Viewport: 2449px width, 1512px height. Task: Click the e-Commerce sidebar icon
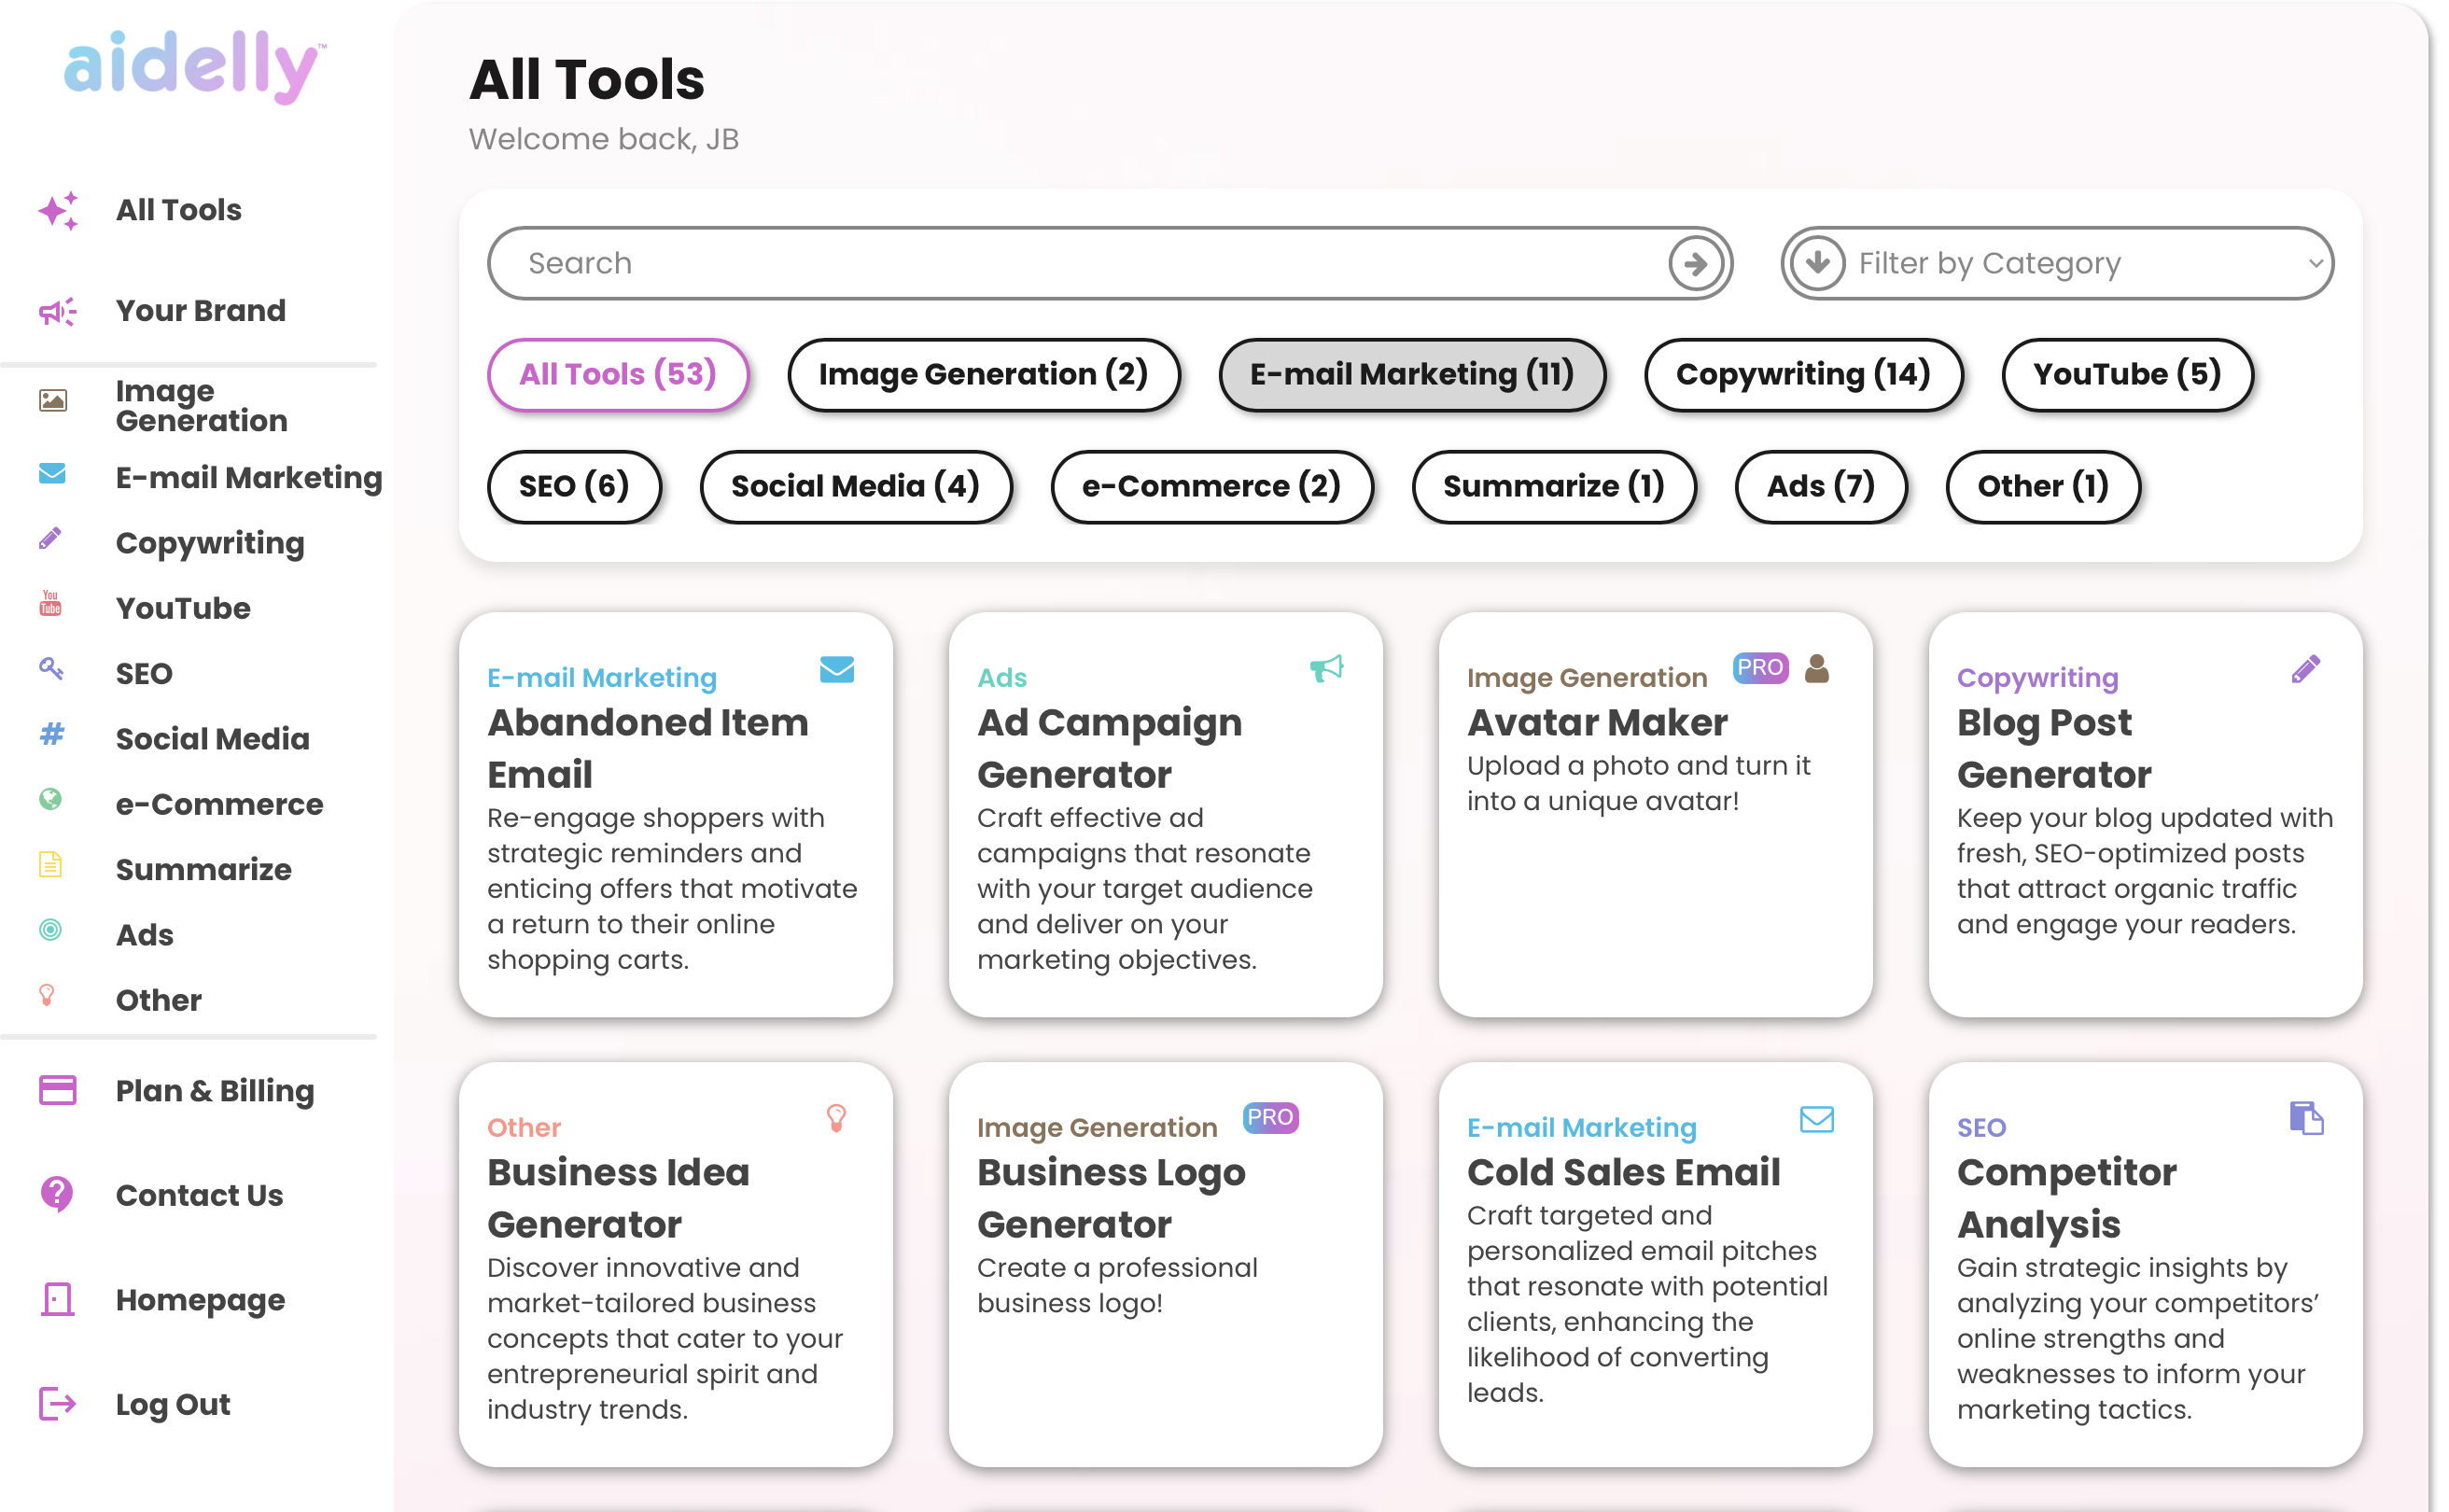point(52,804)
